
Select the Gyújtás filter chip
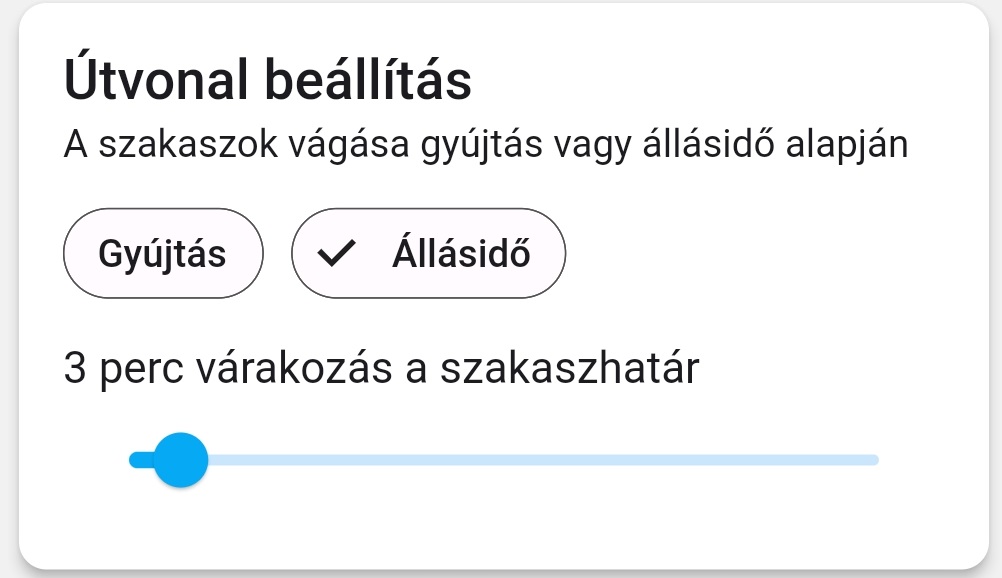click(163, 254)
